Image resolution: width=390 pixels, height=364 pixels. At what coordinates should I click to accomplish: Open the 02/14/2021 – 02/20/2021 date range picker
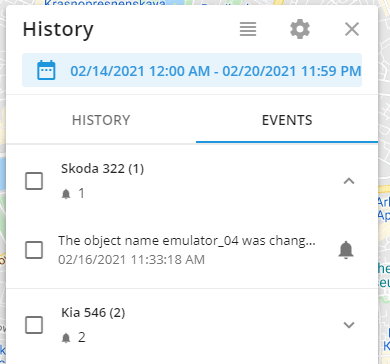[192, 70]
